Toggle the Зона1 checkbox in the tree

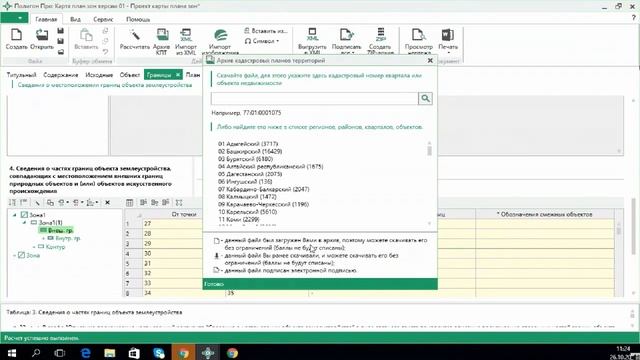tap(24, 215)
